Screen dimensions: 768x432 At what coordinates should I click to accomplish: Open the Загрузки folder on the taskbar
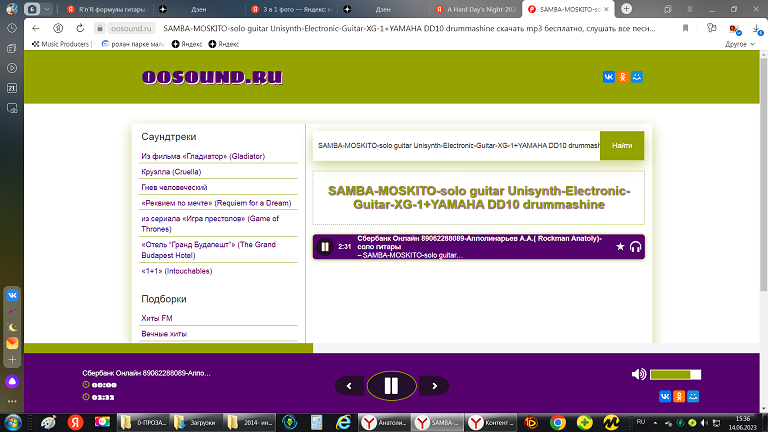click(x=196, y=422)
